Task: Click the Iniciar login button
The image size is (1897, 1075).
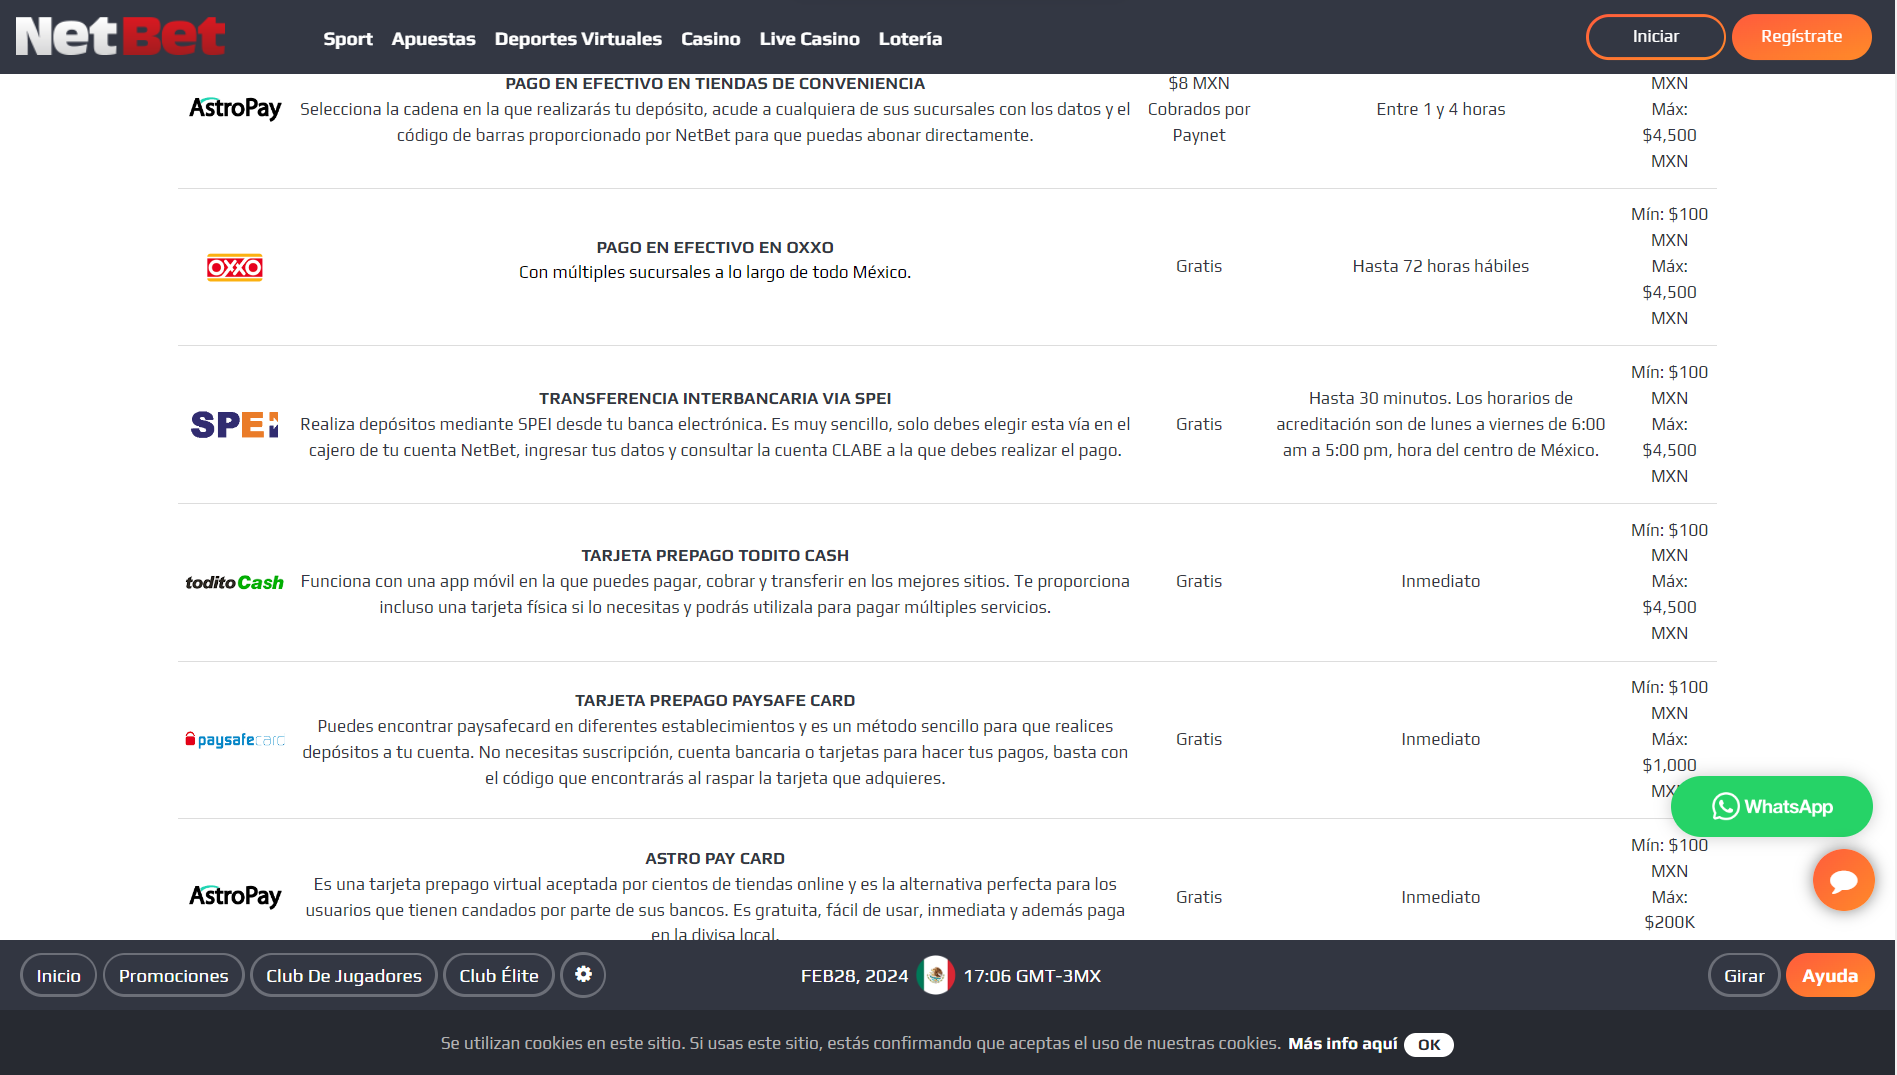Action: click(1655, 37)
